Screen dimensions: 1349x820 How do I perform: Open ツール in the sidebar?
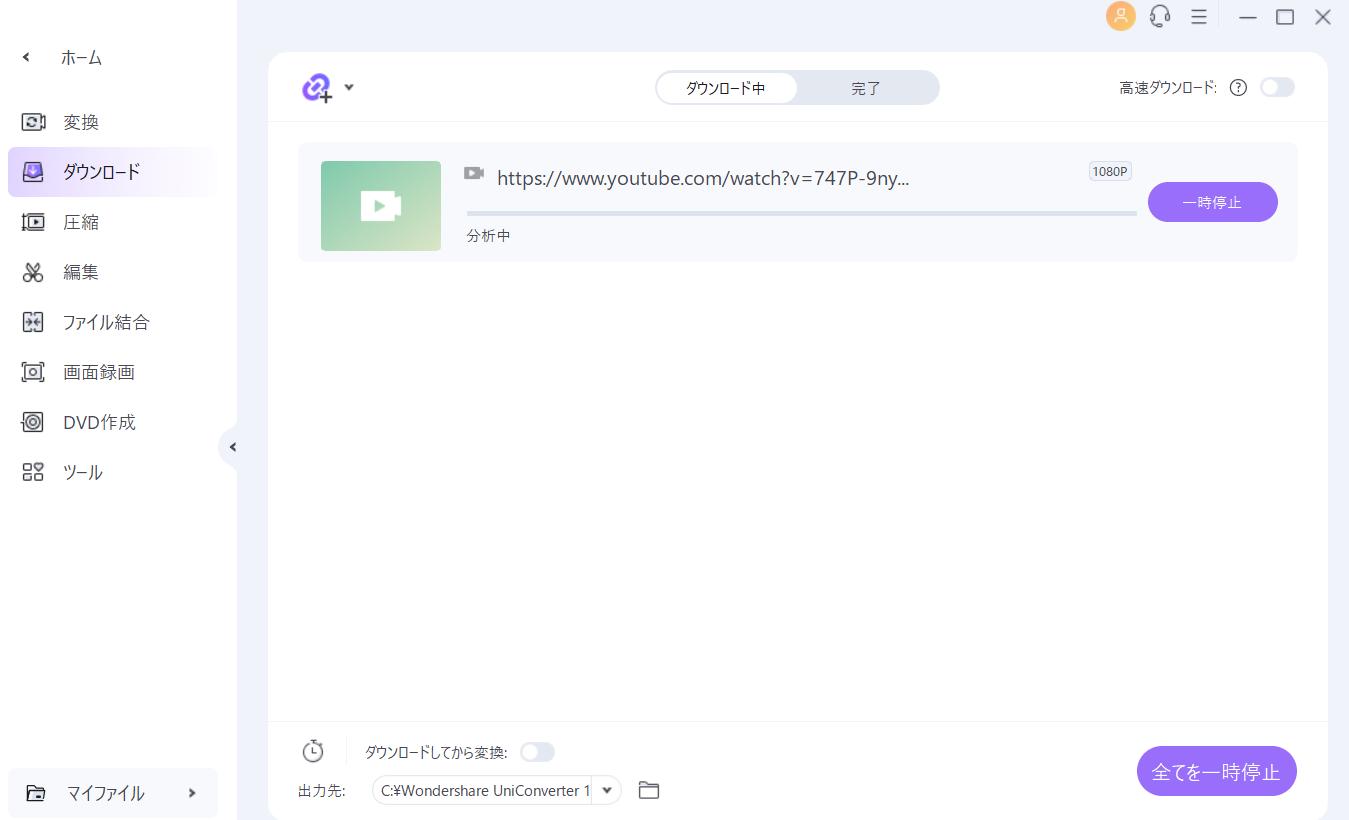pyautogui.click(x=113, y=472)
